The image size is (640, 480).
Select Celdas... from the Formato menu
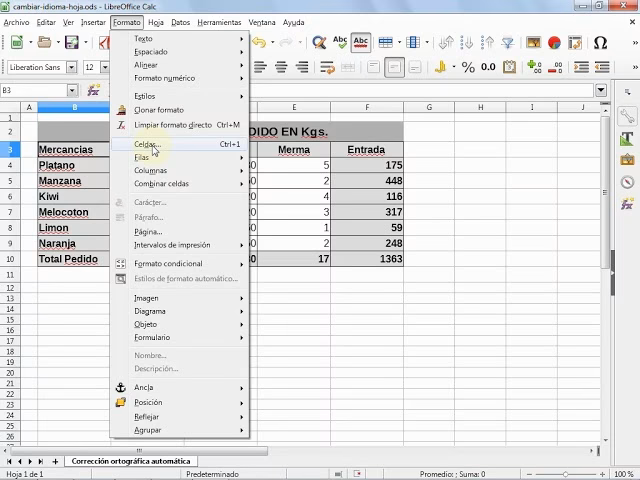147,144
